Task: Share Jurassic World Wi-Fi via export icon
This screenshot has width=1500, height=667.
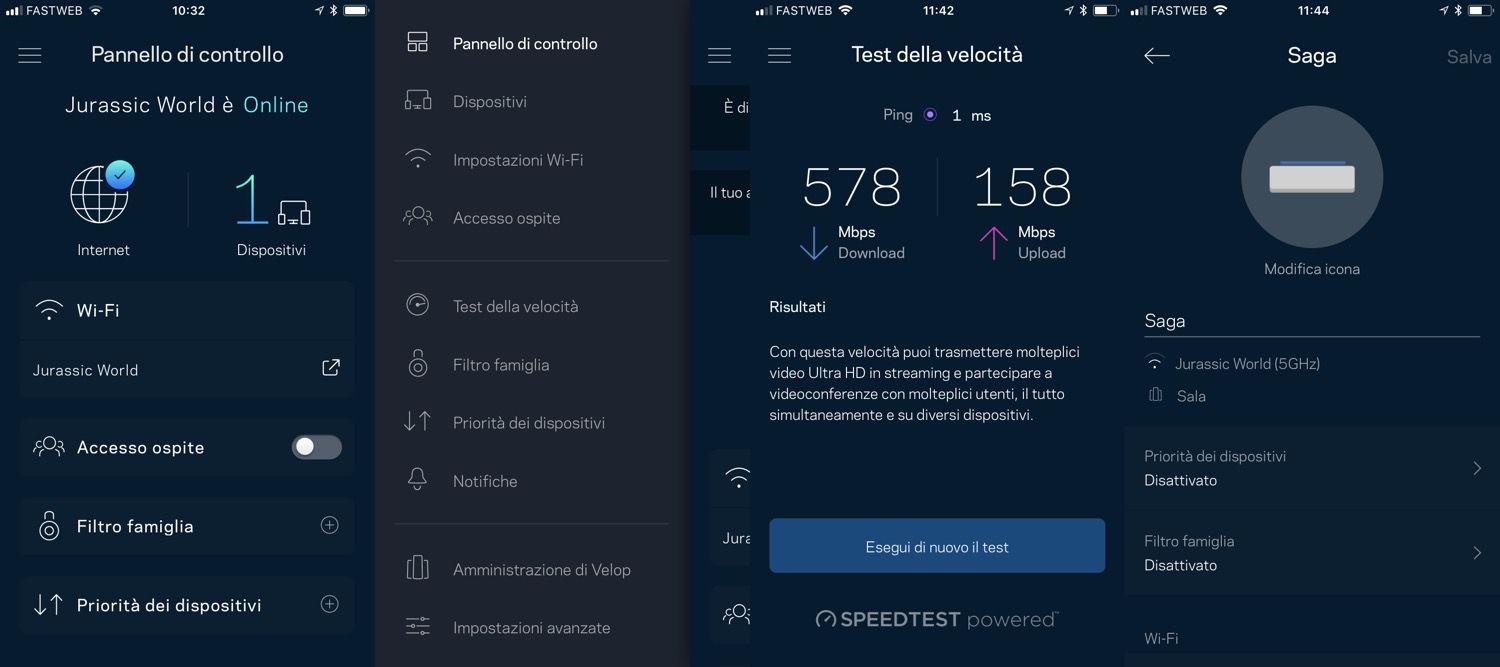Action: coord(330,368)
